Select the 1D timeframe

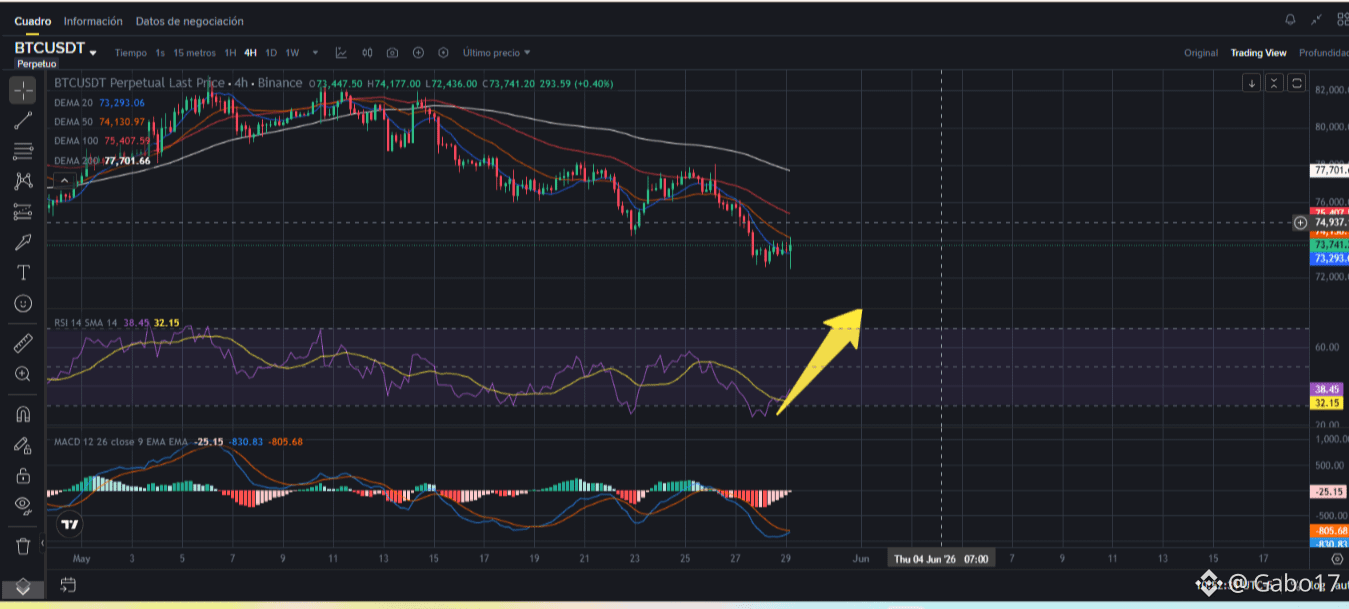[x=271, y=52]
